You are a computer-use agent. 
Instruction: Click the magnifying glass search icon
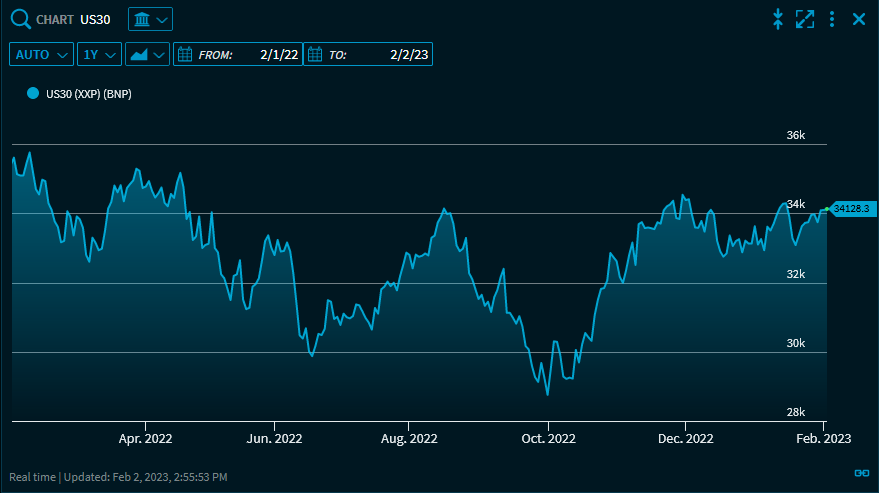(20, 19)
